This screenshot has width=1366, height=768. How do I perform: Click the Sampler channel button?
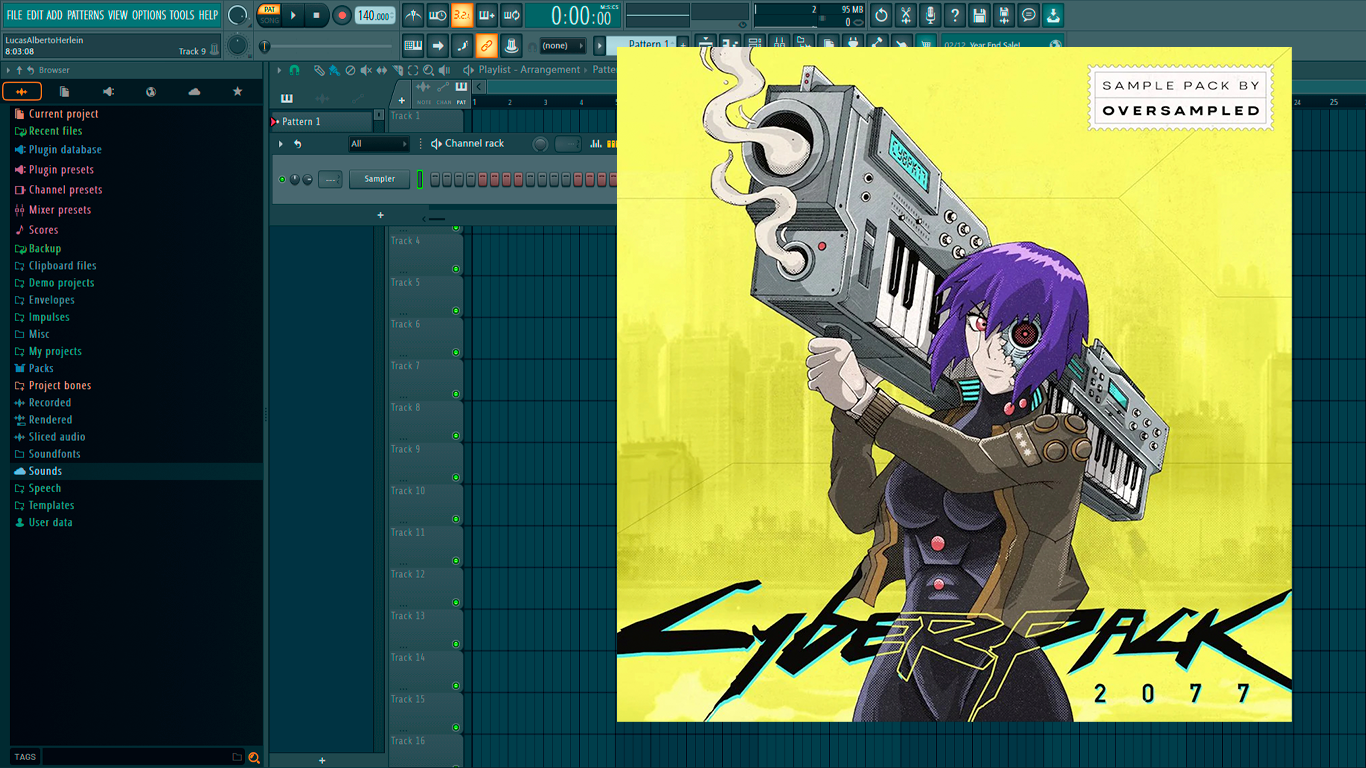(x=379, y=179)
